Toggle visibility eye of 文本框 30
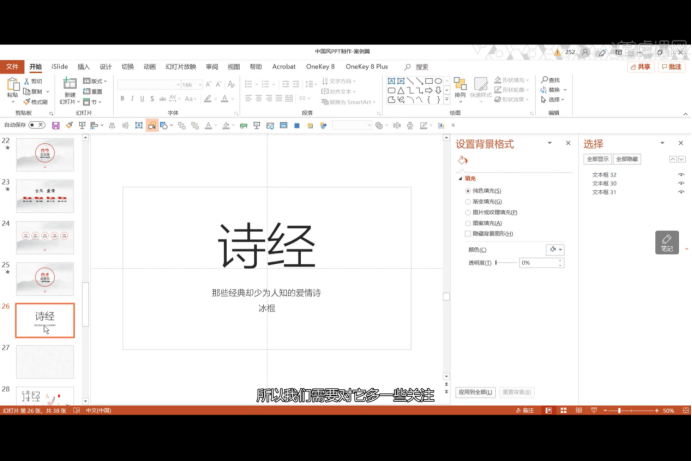This screenshot has height=461, width=692. pyautogui.click(x=681, y=183)
